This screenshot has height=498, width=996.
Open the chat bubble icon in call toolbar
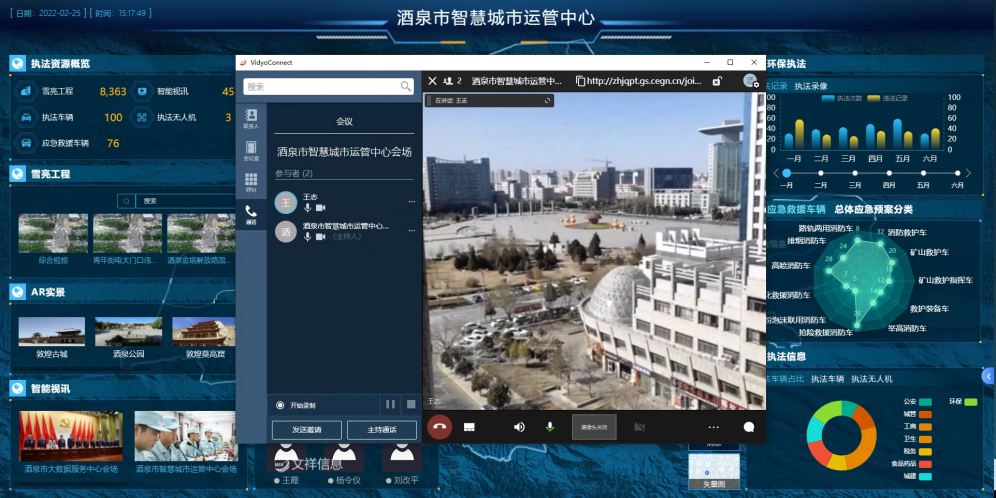tap(748, 426)
